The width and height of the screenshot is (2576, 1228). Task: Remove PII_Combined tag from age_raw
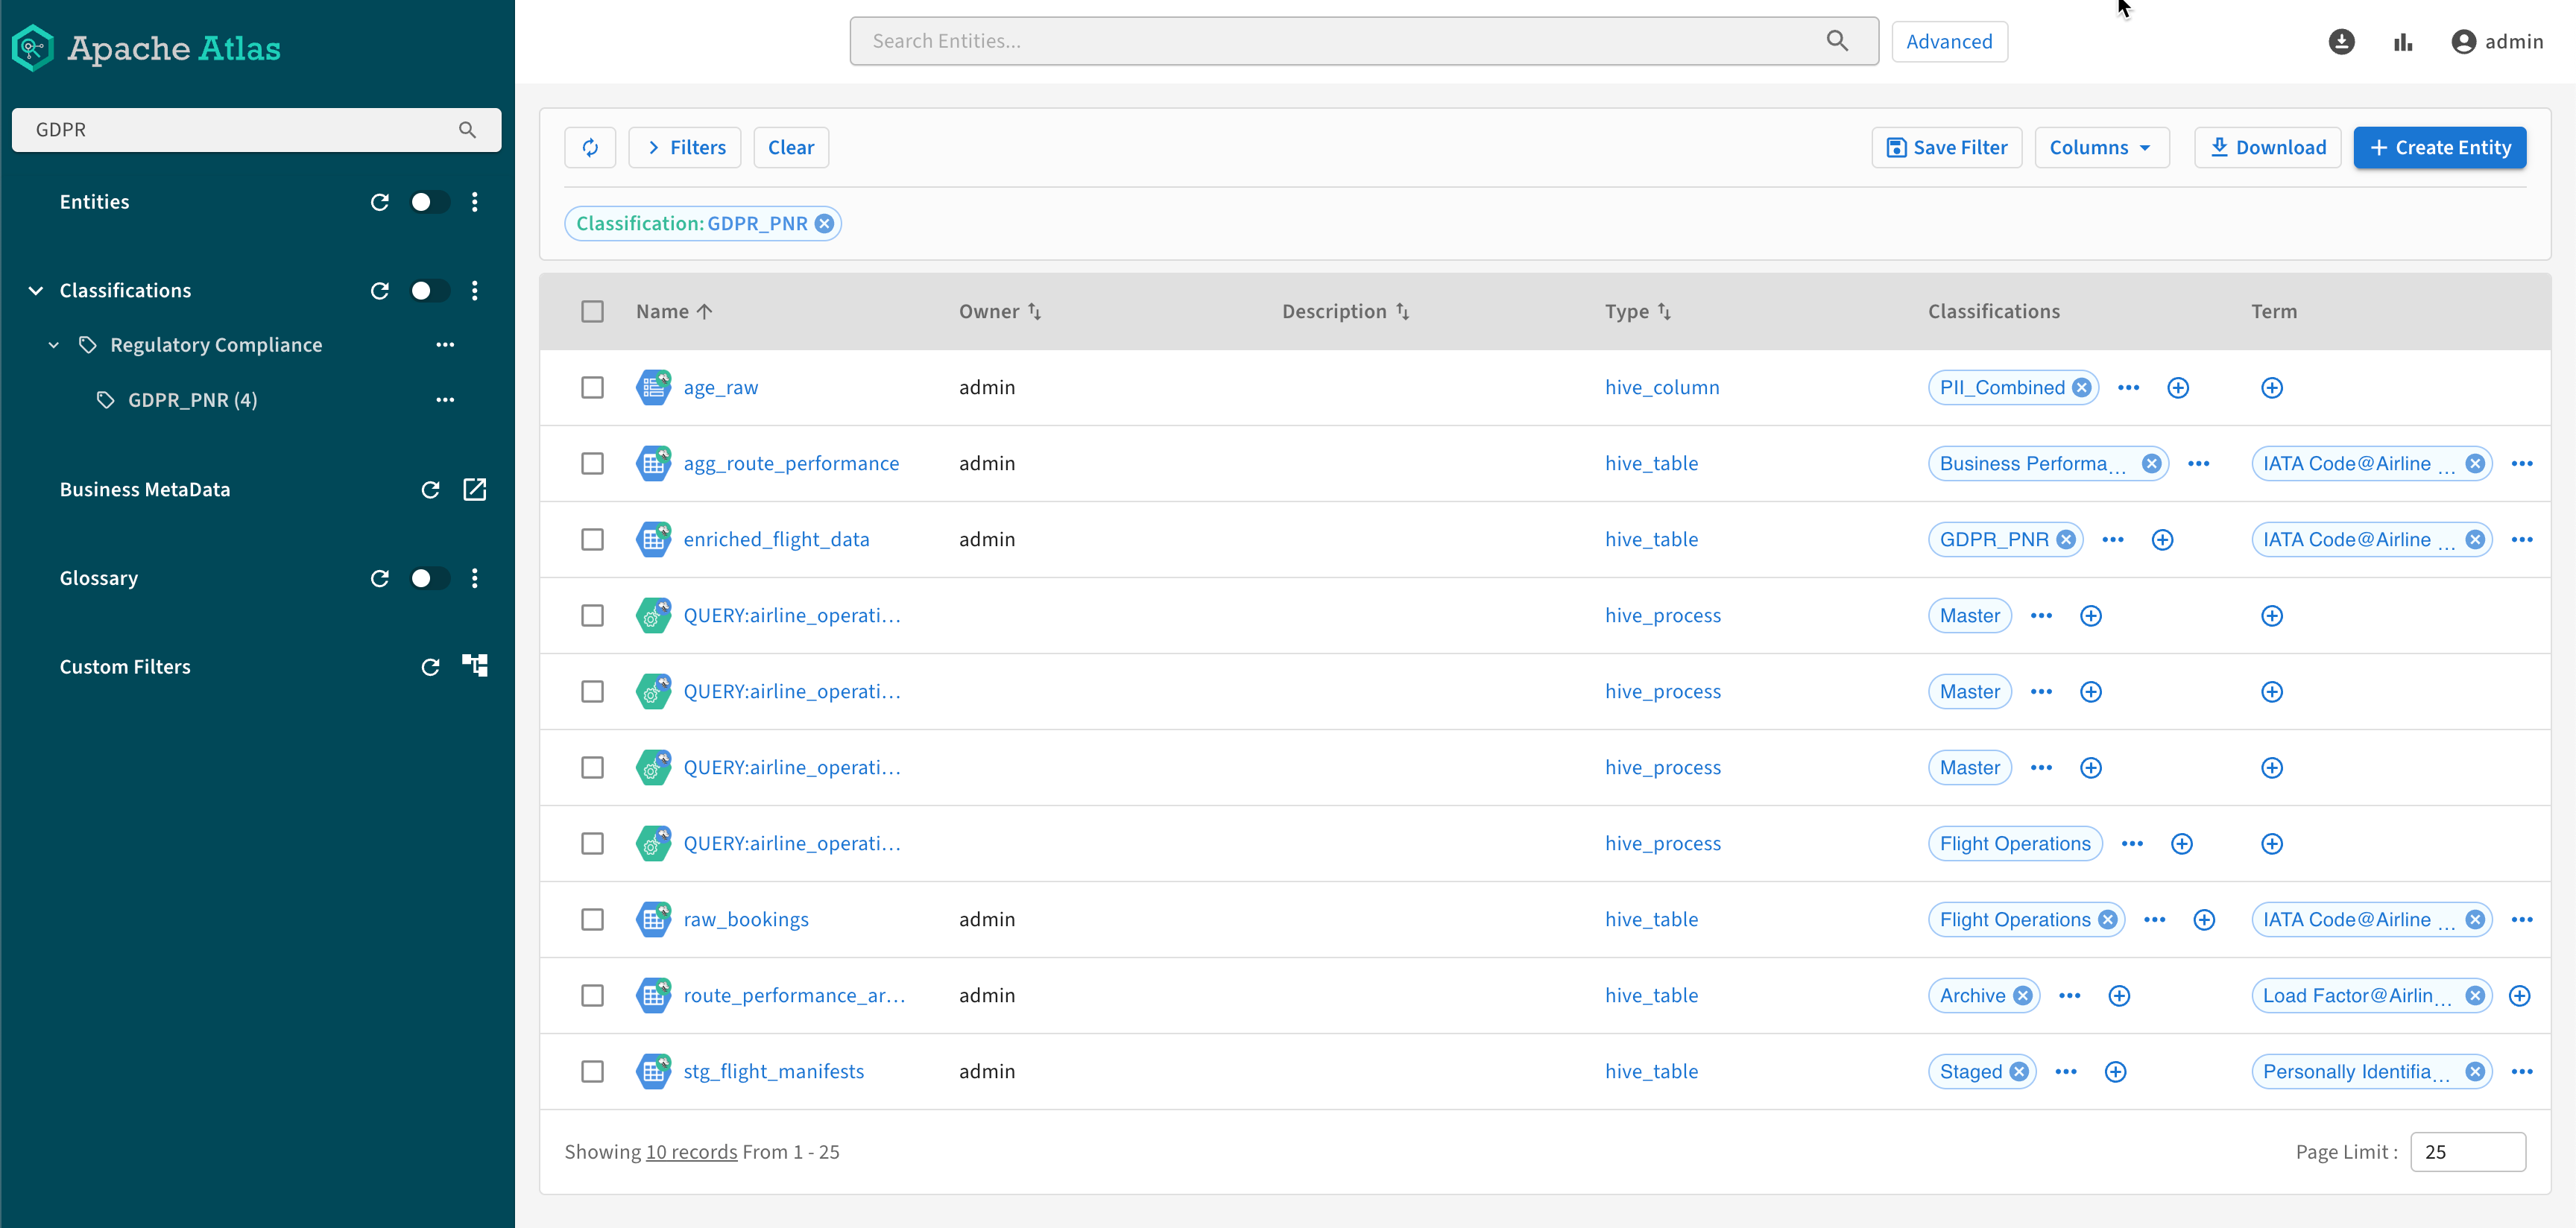(2082, 388)
